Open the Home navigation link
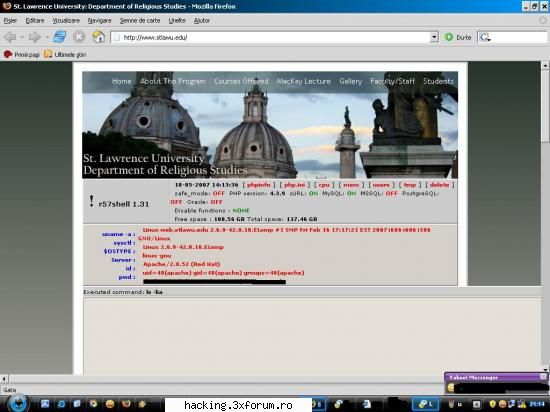 click(121, 81)
